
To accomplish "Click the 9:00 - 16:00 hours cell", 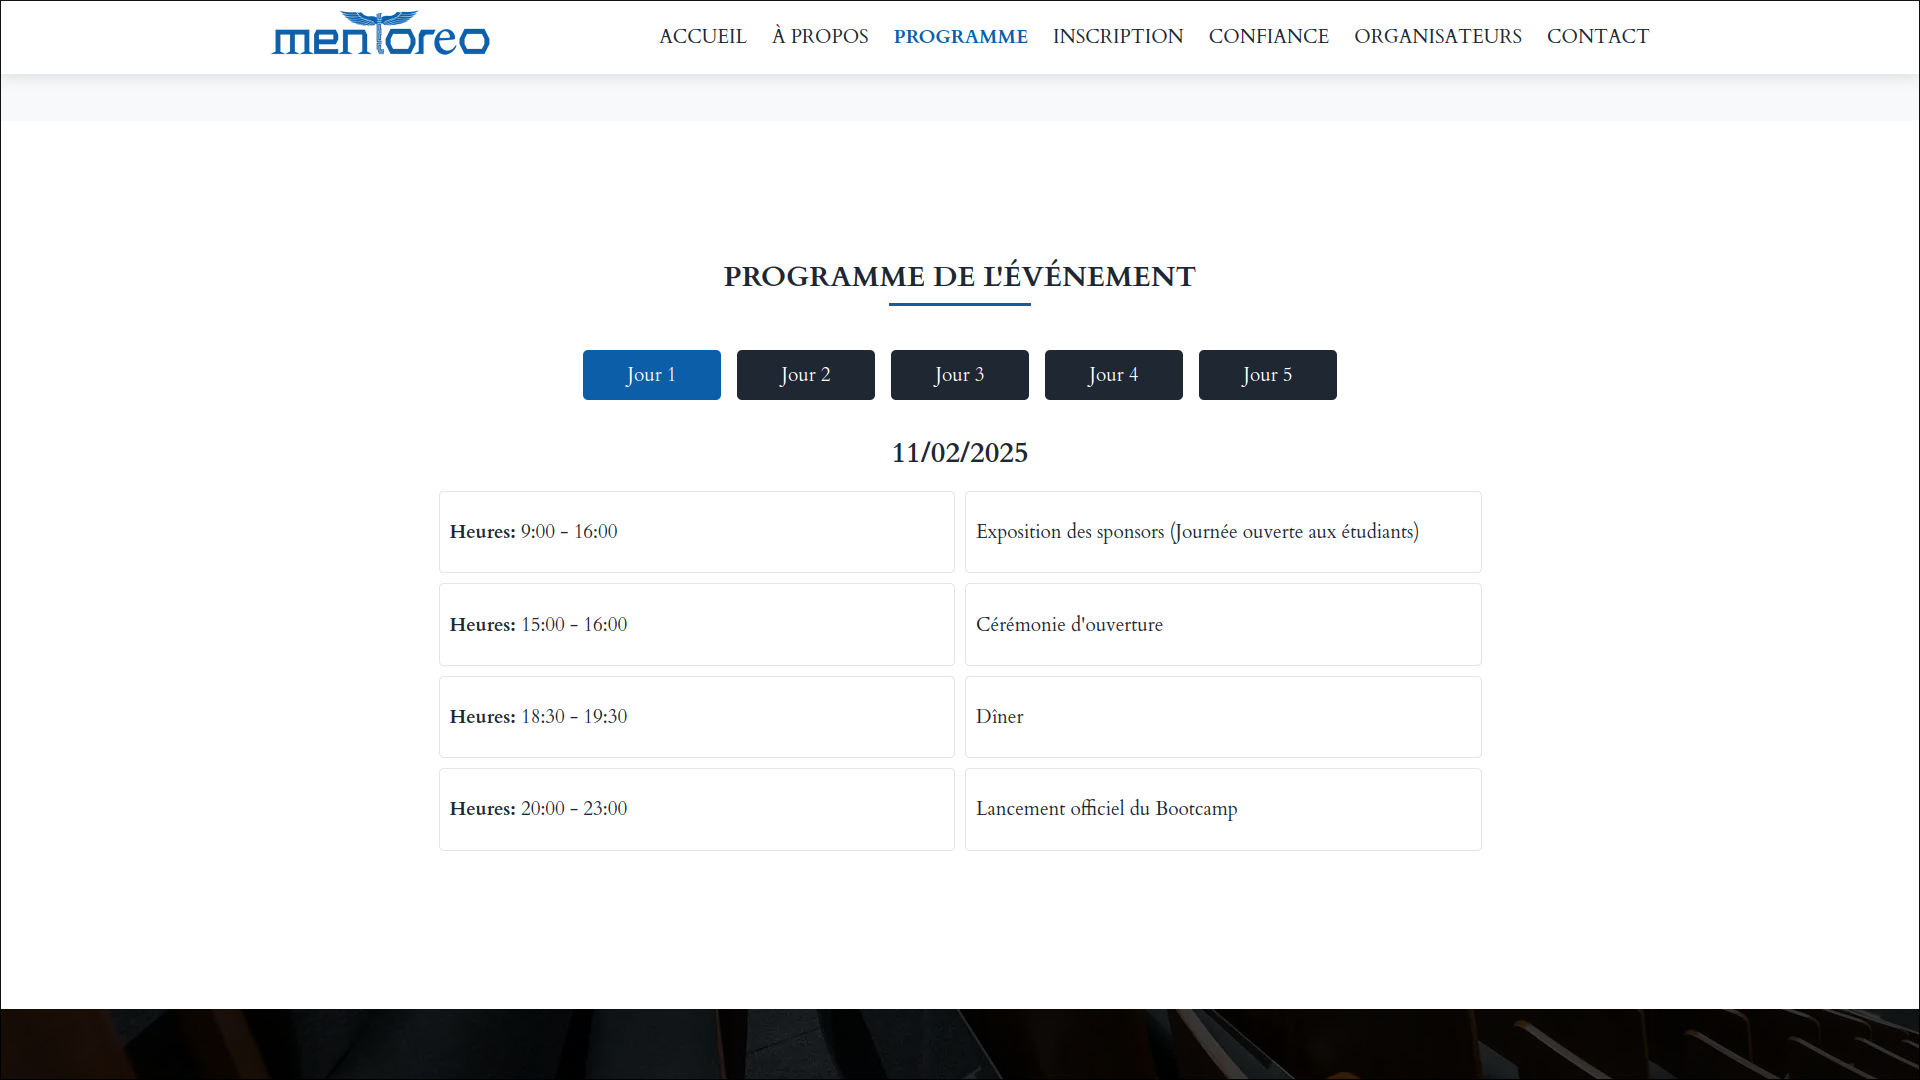I will [x=696, y=532].
